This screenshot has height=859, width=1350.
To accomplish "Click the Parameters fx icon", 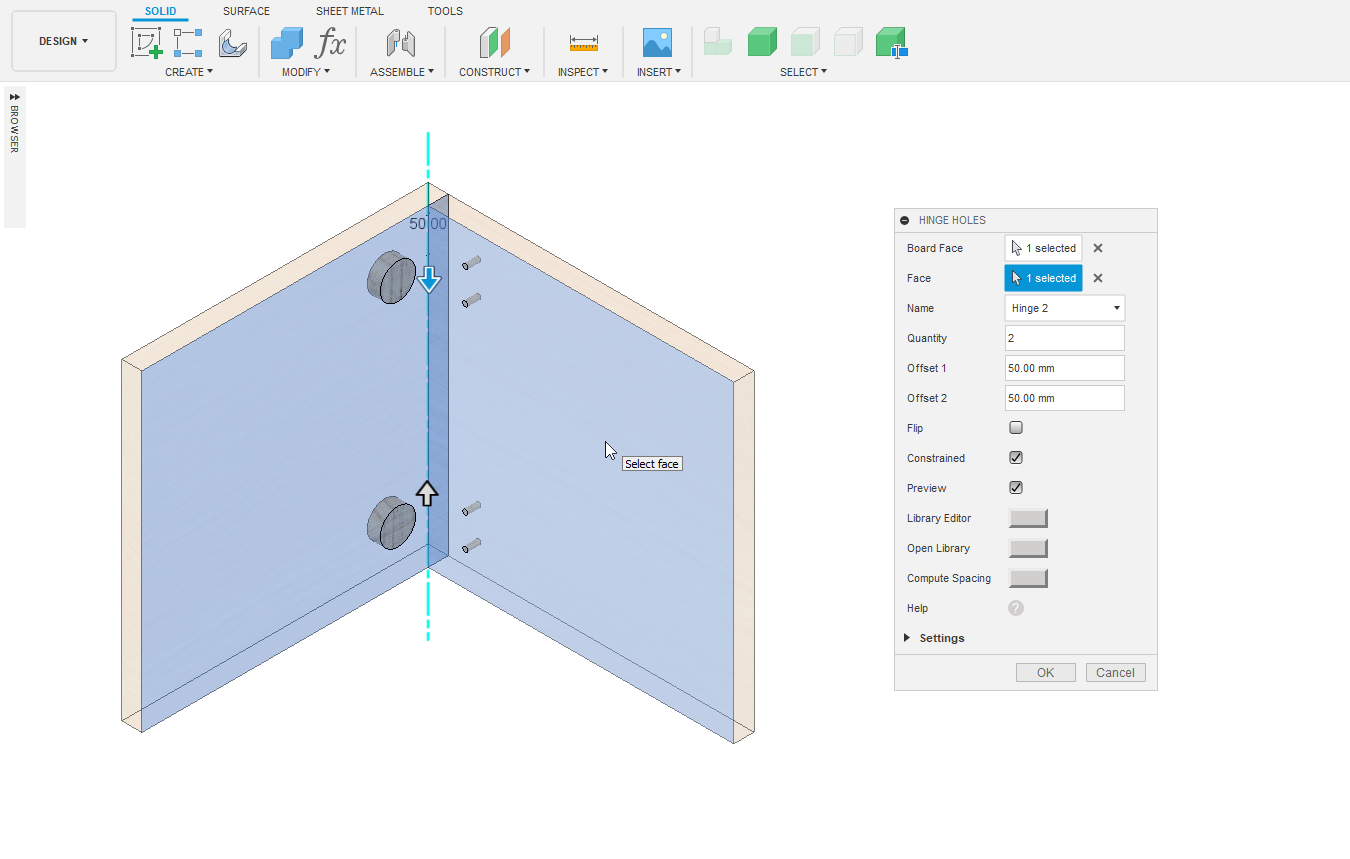I will click(330, 43).
